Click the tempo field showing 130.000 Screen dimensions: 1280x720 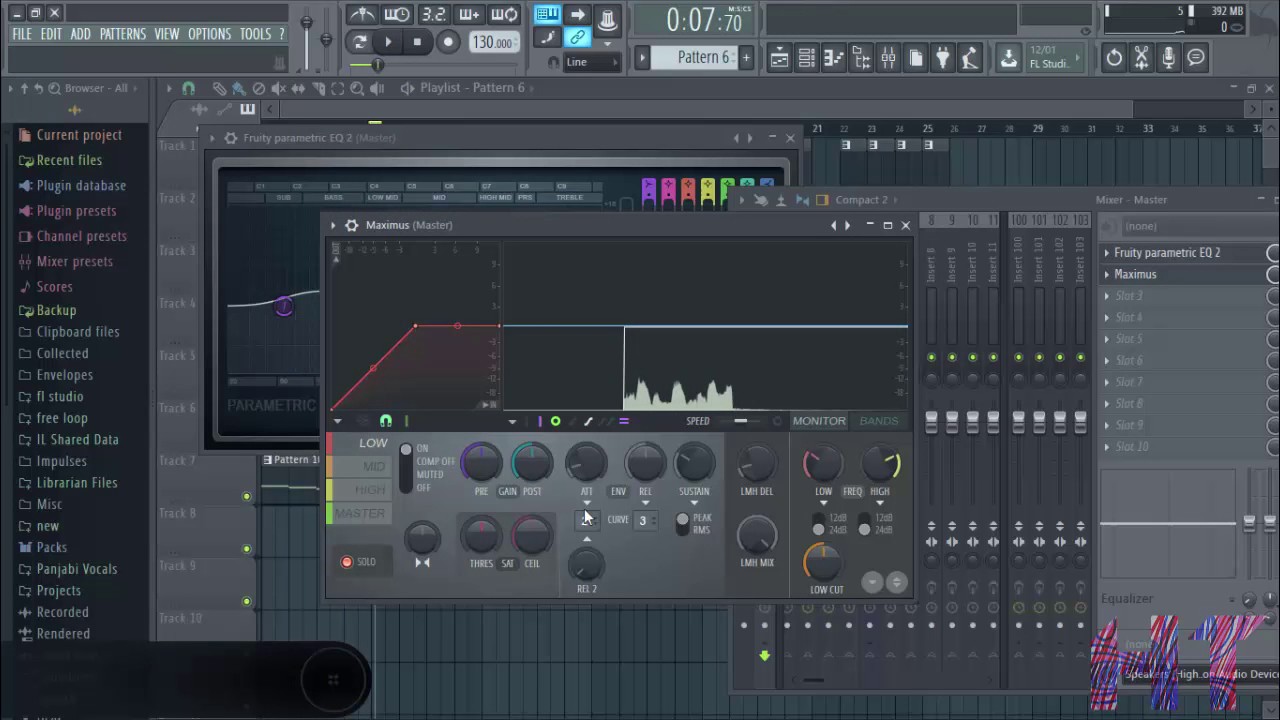click(494, 42)
